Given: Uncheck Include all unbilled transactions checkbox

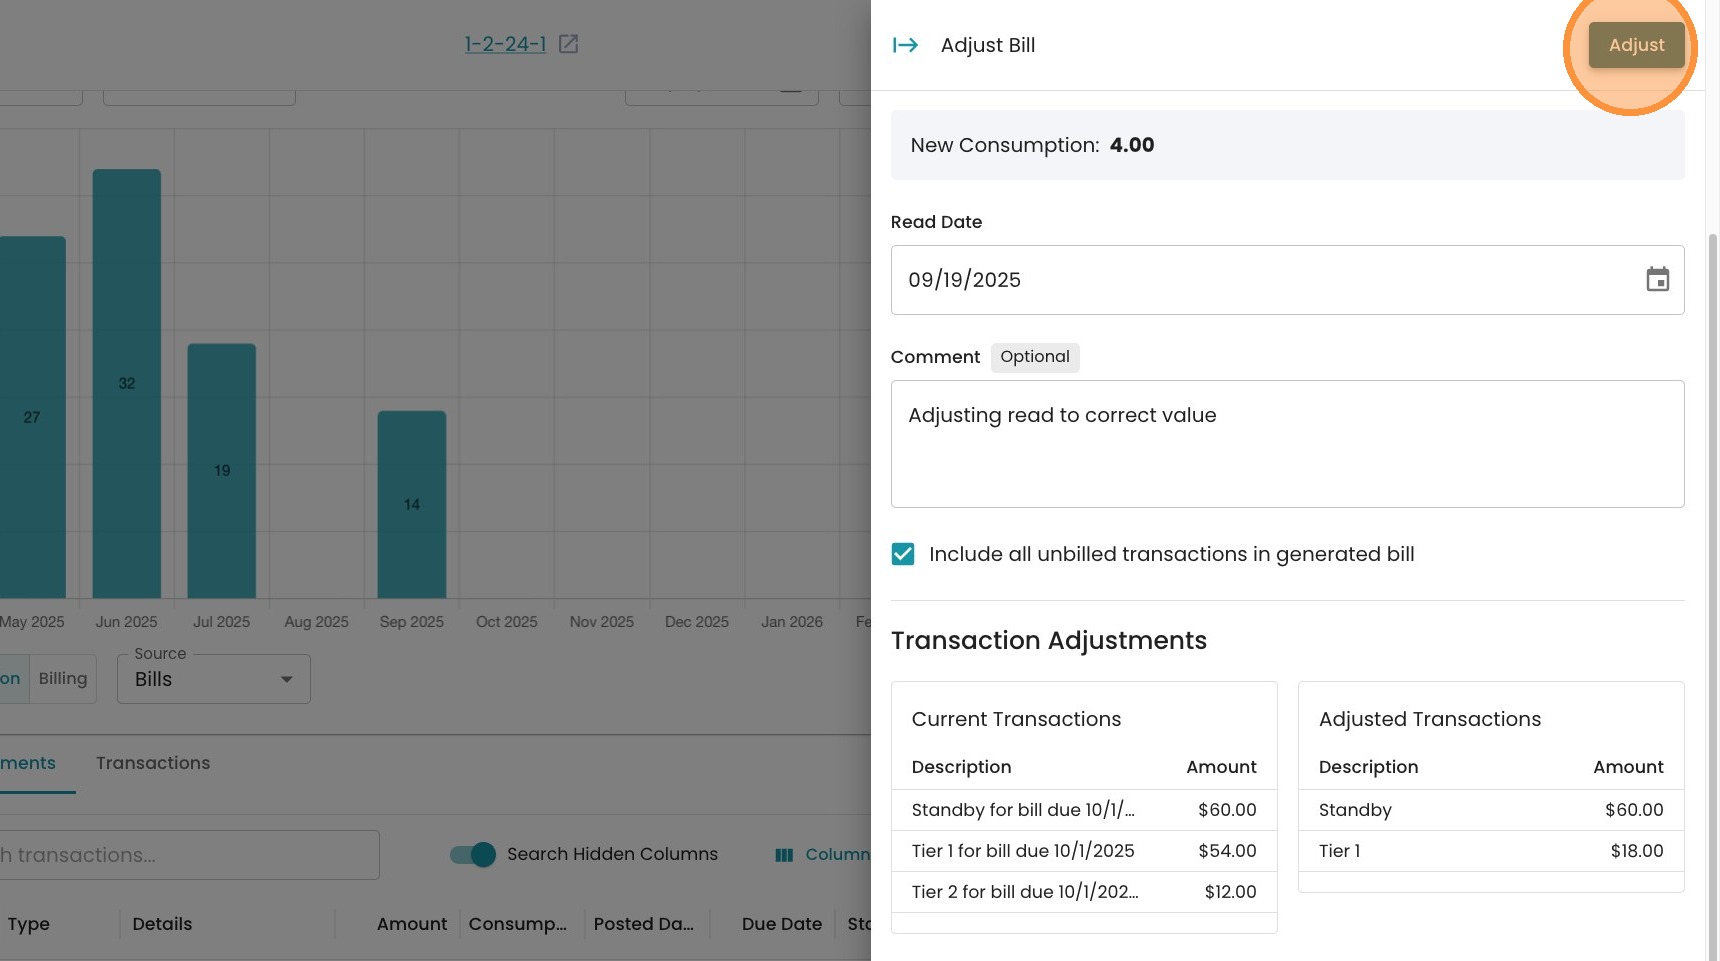Looking at the screenshot, I should [903, 554].
